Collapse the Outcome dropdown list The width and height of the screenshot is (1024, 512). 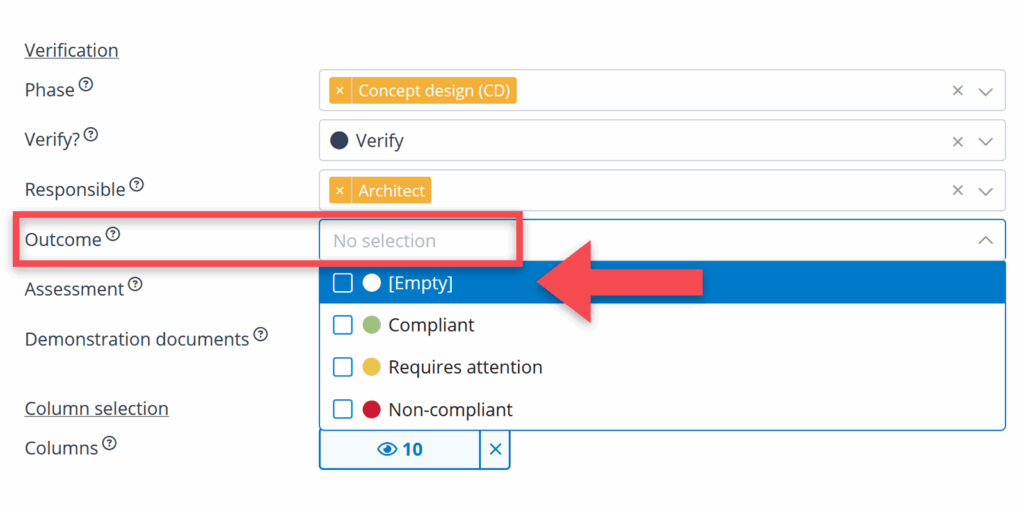coord(985,240)
